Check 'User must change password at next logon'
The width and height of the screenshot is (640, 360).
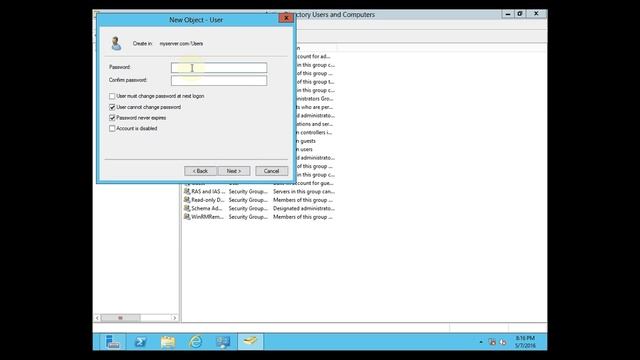112,96
